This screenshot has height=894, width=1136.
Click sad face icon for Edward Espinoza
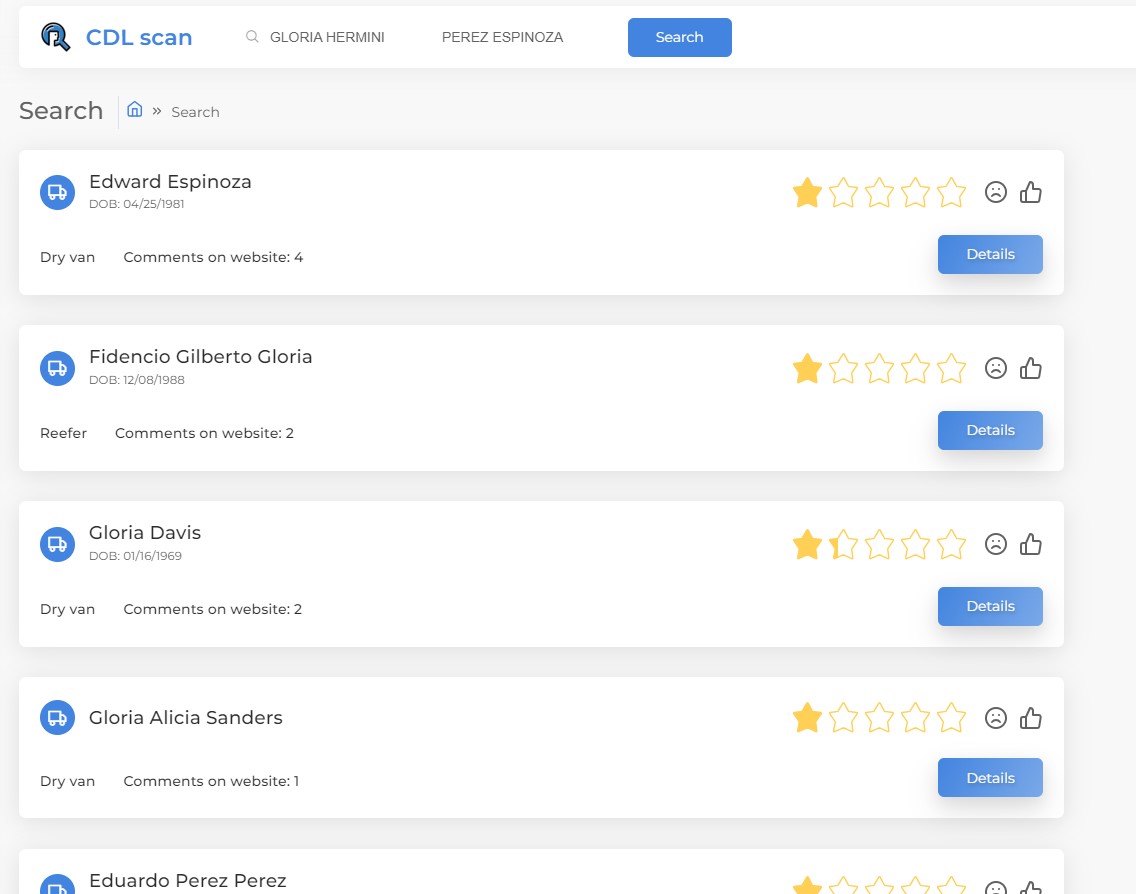click(995, 192)
